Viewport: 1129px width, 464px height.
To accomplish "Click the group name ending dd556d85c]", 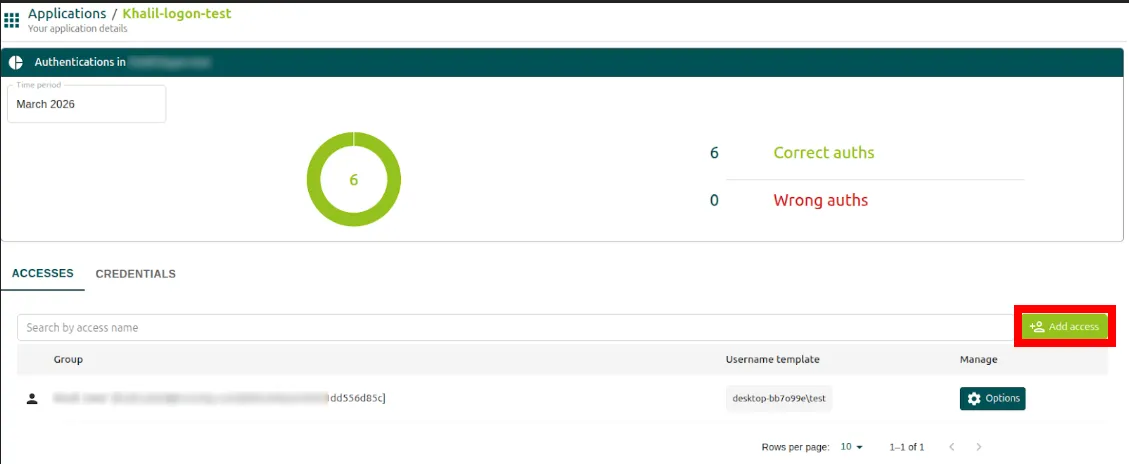I will point(220,398).
